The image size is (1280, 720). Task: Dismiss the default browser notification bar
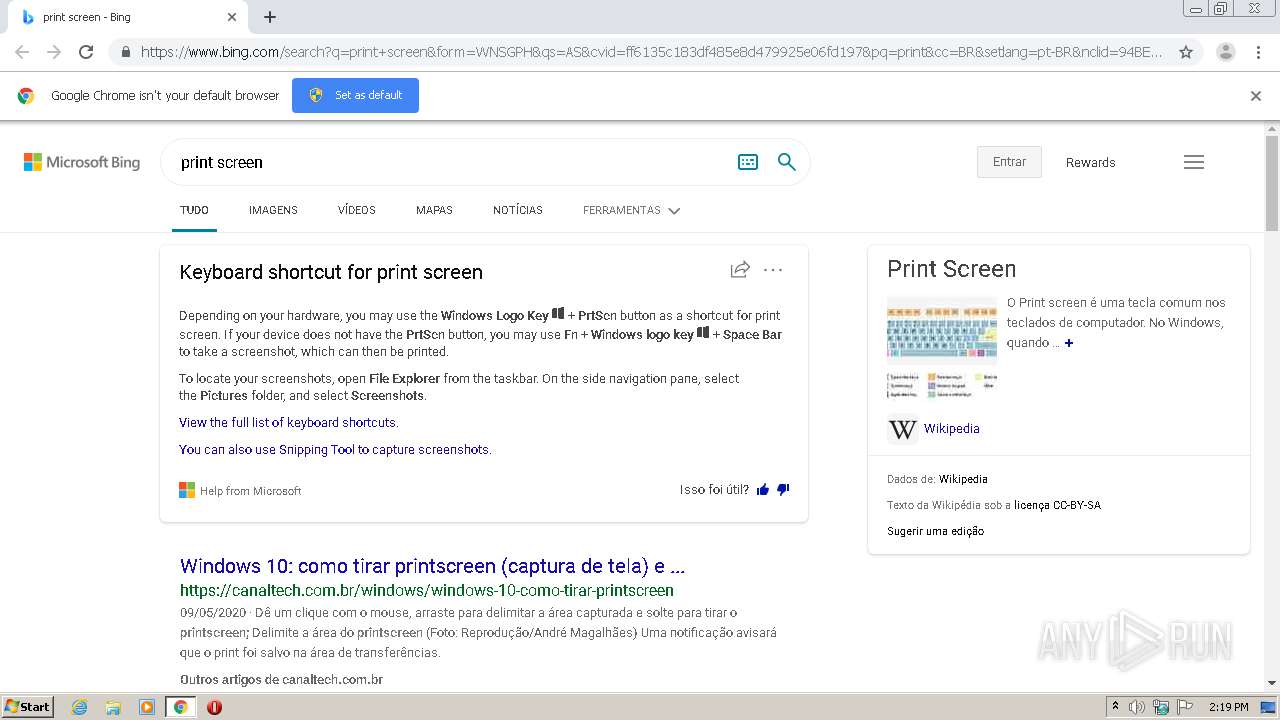tap(1256, 96)
